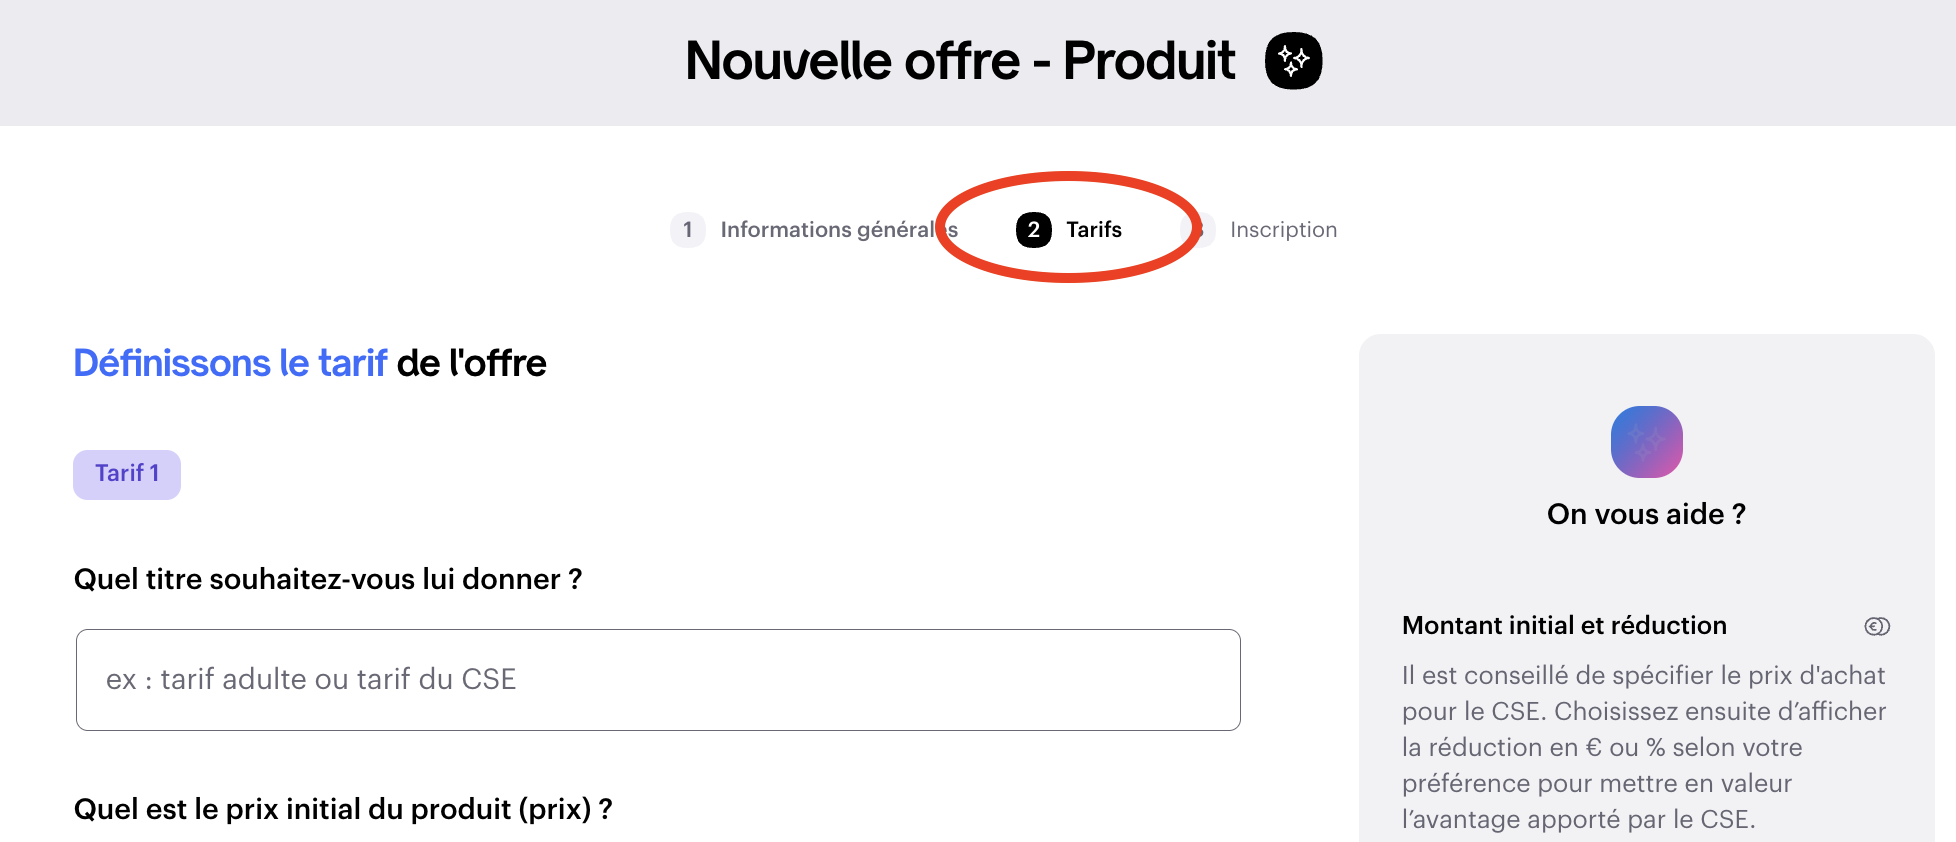
Task: Focus the tarif title input field
Action: pyautogui.click(x=658, y=680)
